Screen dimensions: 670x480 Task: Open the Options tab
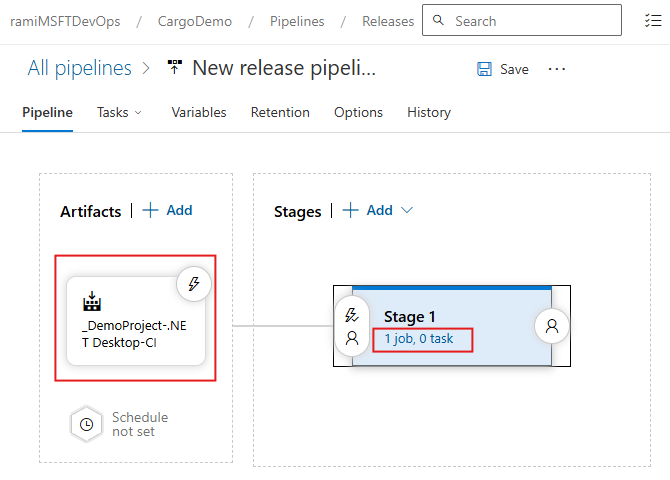[358, 112]
